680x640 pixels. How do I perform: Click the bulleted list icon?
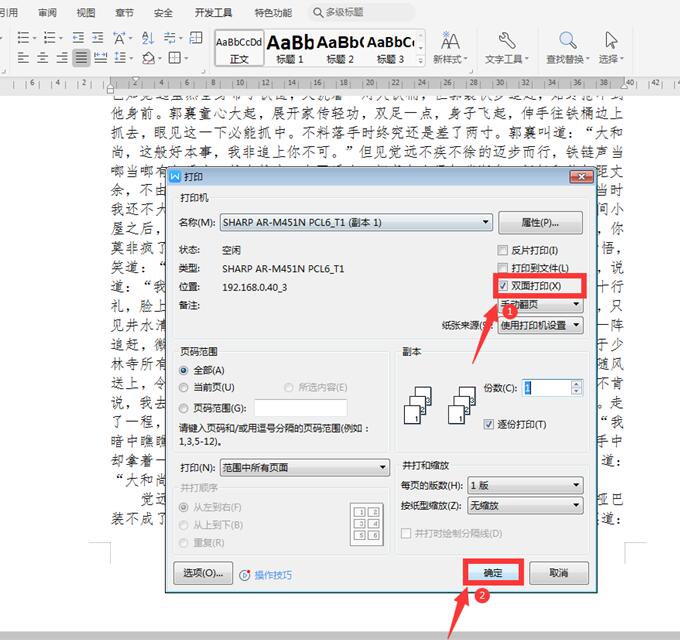pyautogui.click(x=23, y=38)
